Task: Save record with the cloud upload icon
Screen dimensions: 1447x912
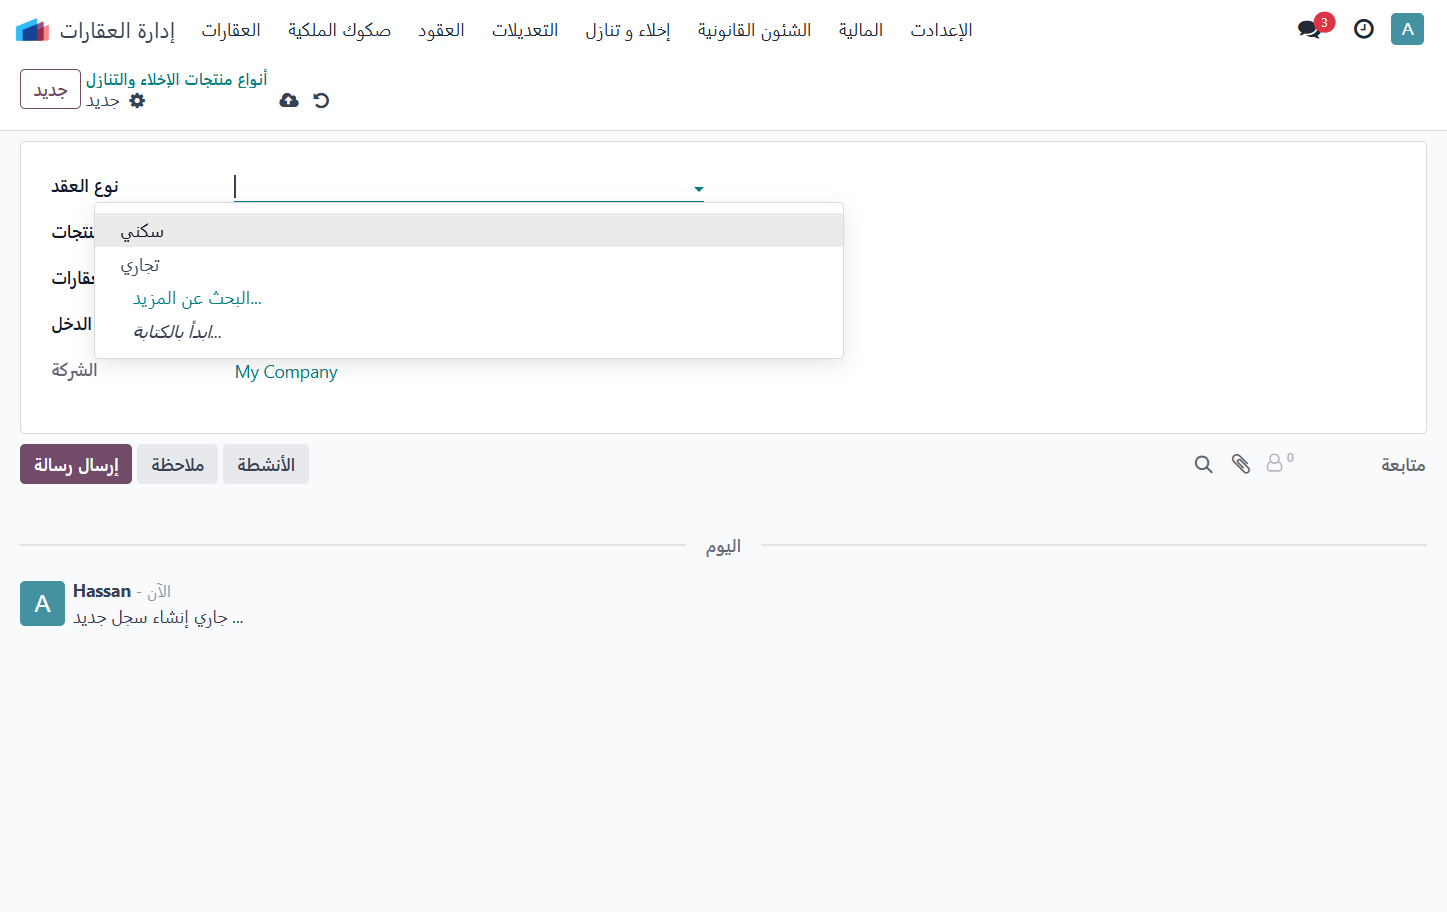Action: pyautogui.click(x=289, y=100)
